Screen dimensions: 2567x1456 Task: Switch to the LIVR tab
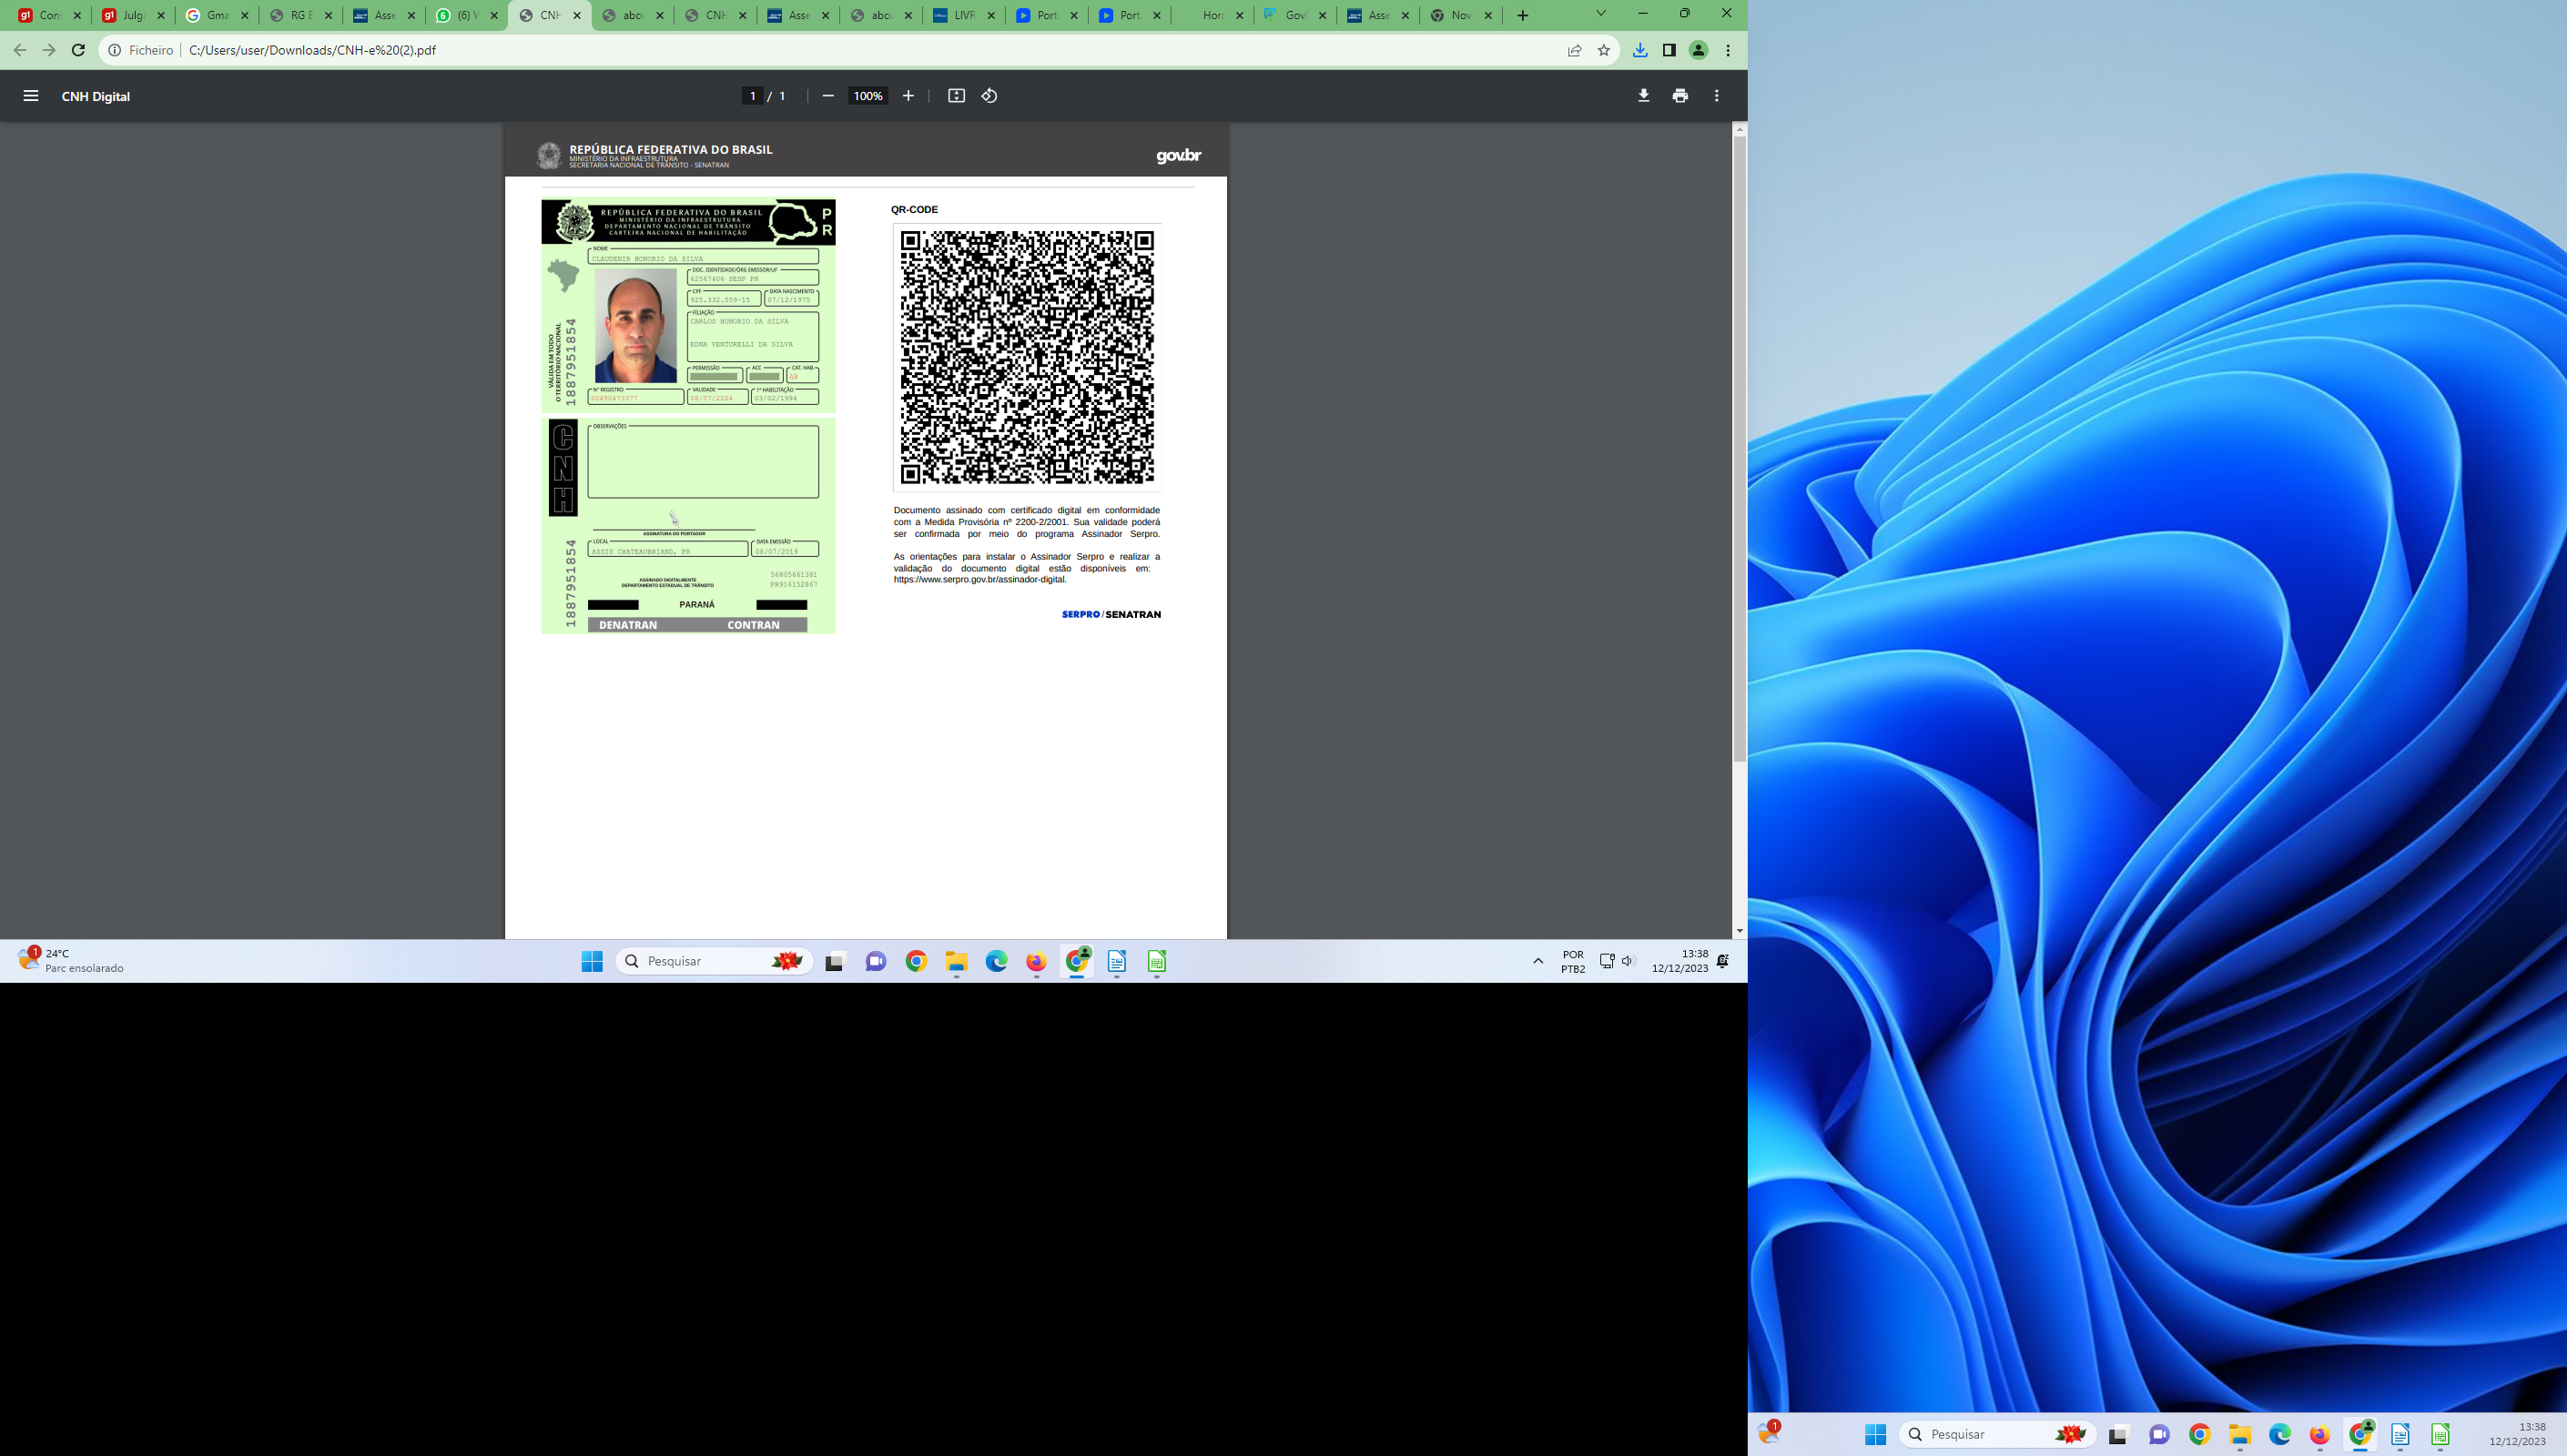962,15
